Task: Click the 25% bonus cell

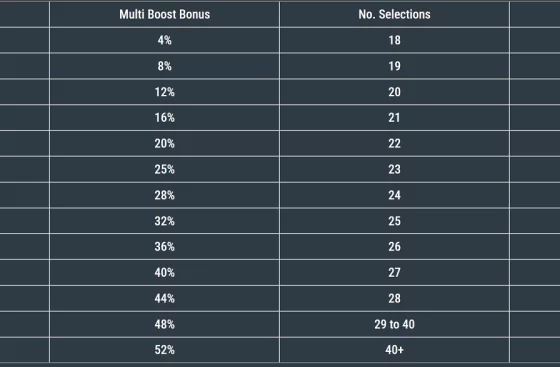Action: point(164,169)
